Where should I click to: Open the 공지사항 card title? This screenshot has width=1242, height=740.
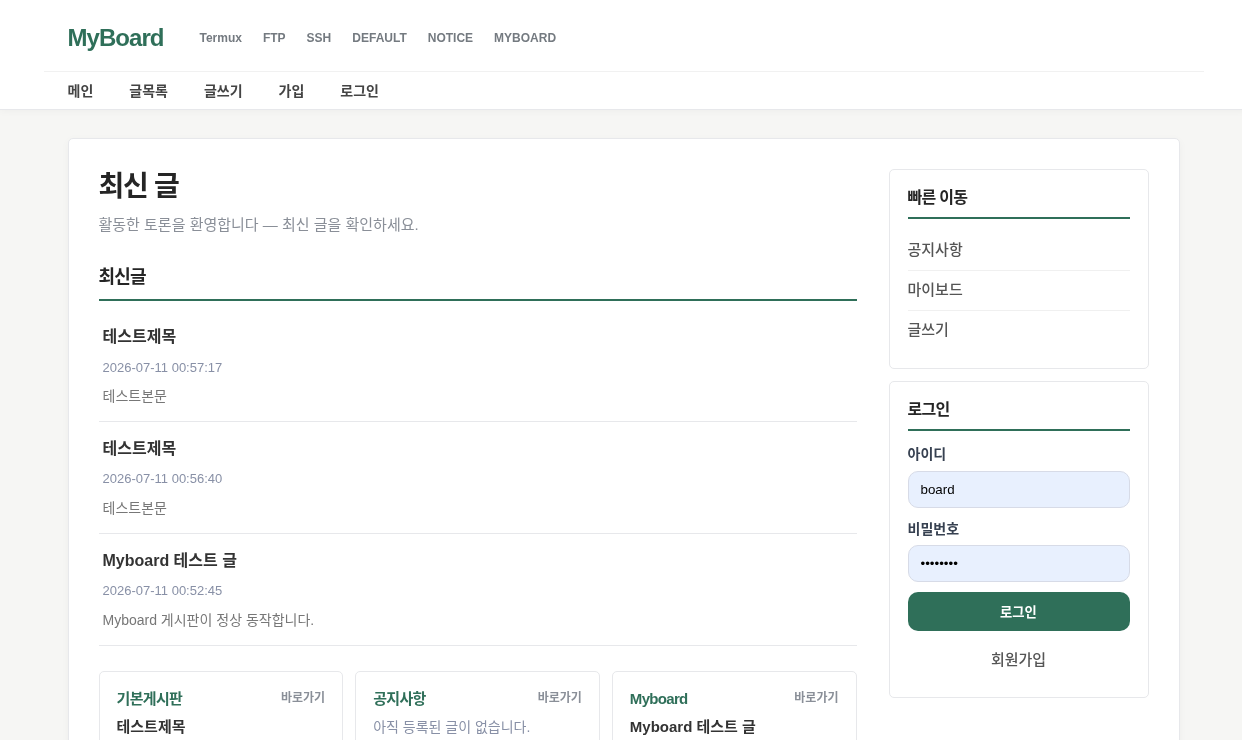click(399, 698)
